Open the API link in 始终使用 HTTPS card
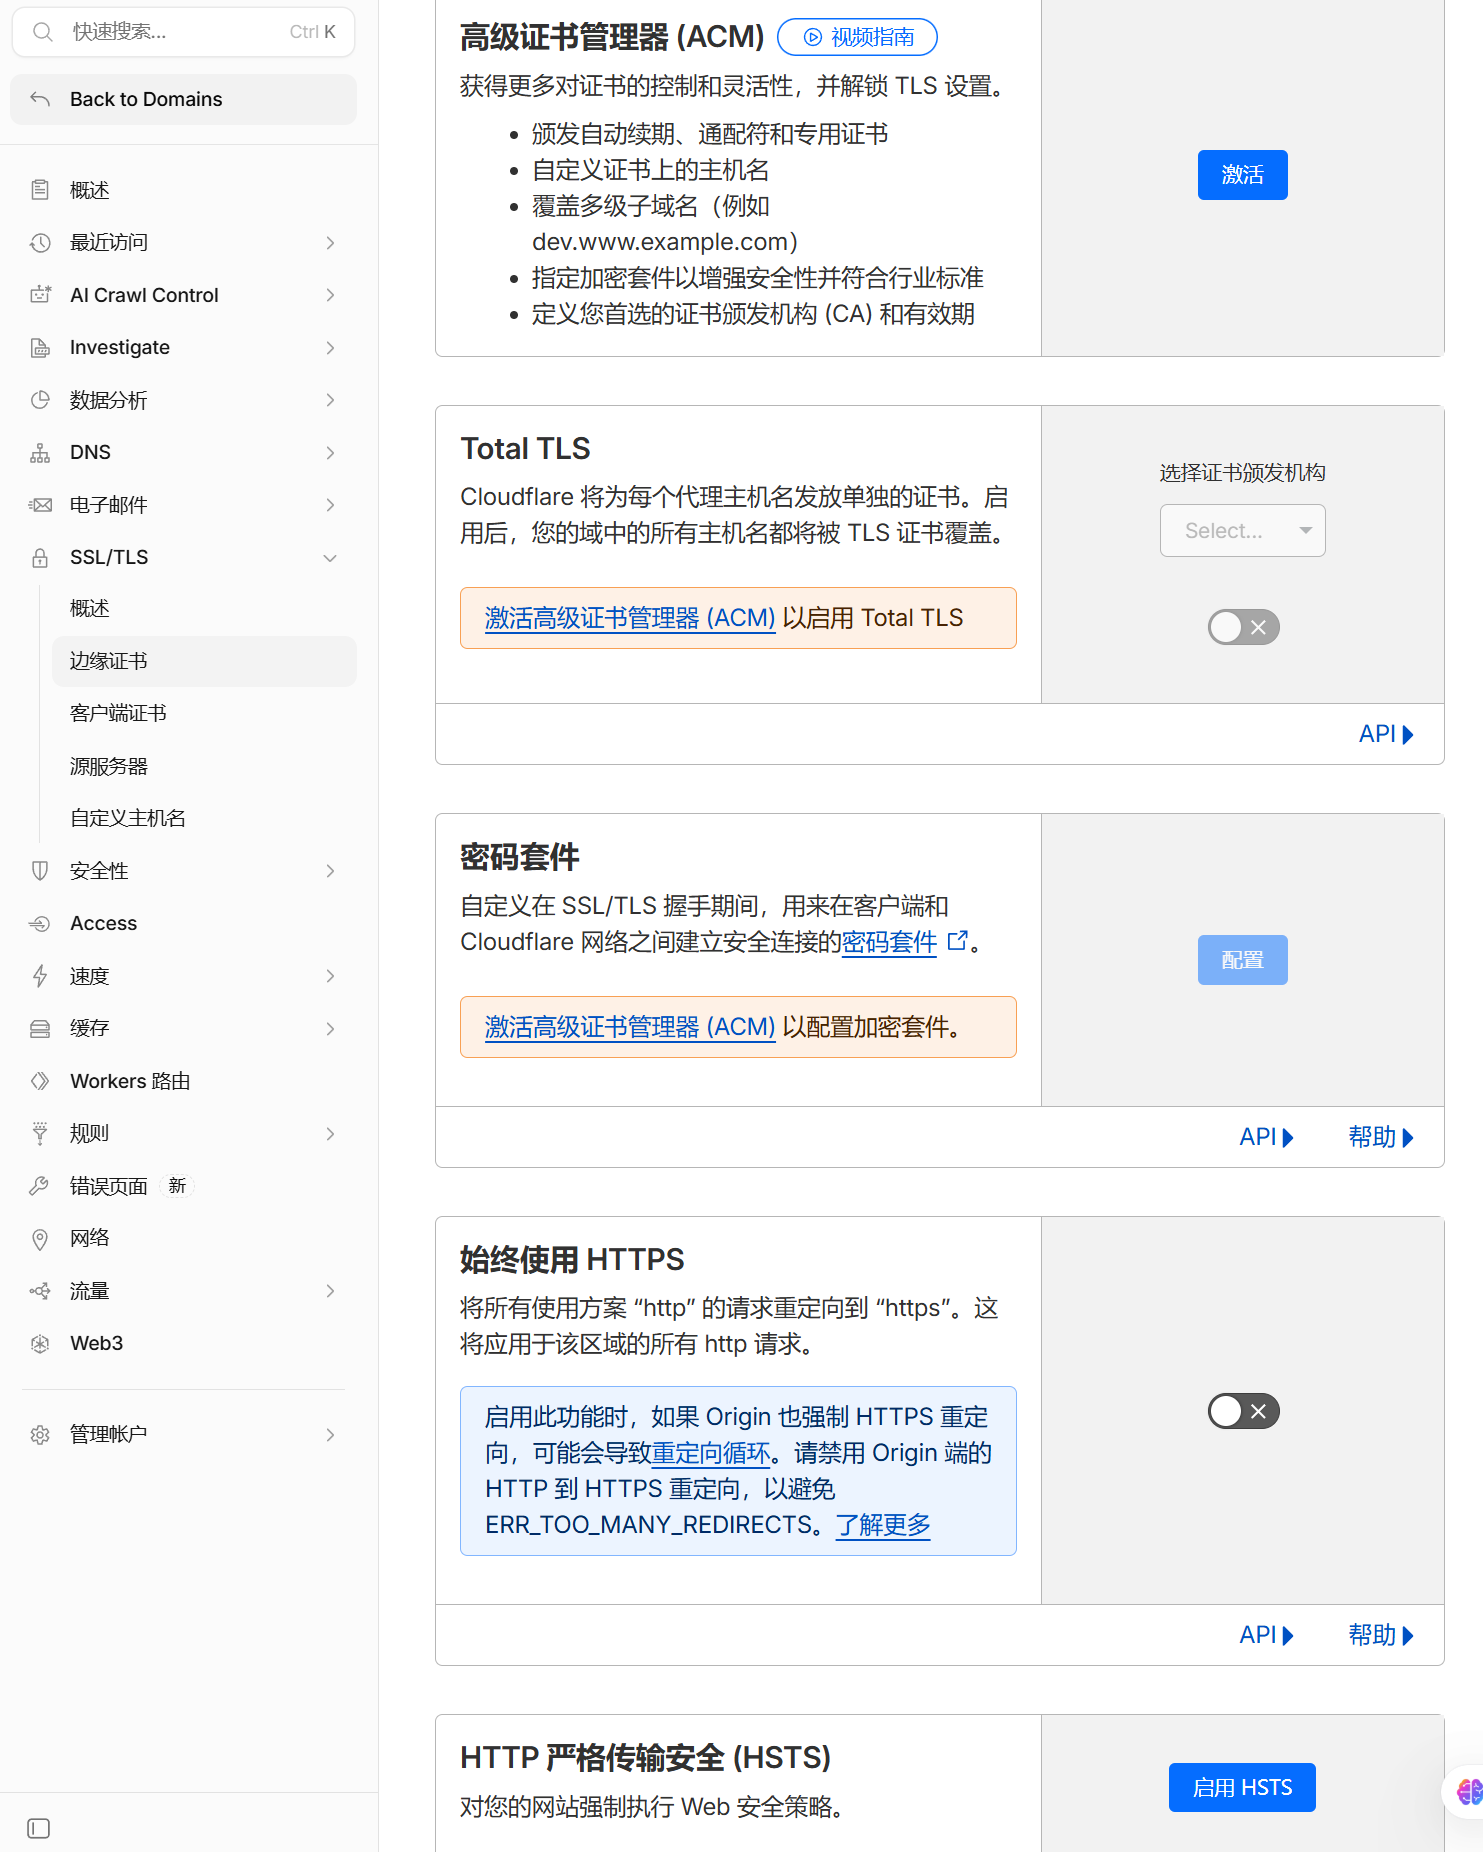This screenshot has width=1483, height=1852. 1267,1635
